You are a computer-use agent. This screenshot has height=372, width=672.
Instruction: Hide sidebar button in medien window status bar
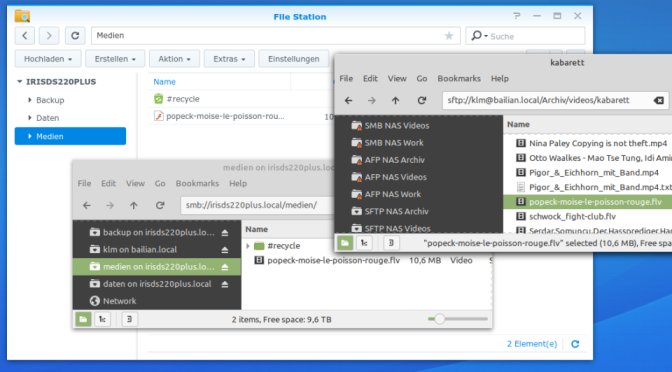point(129,319)
